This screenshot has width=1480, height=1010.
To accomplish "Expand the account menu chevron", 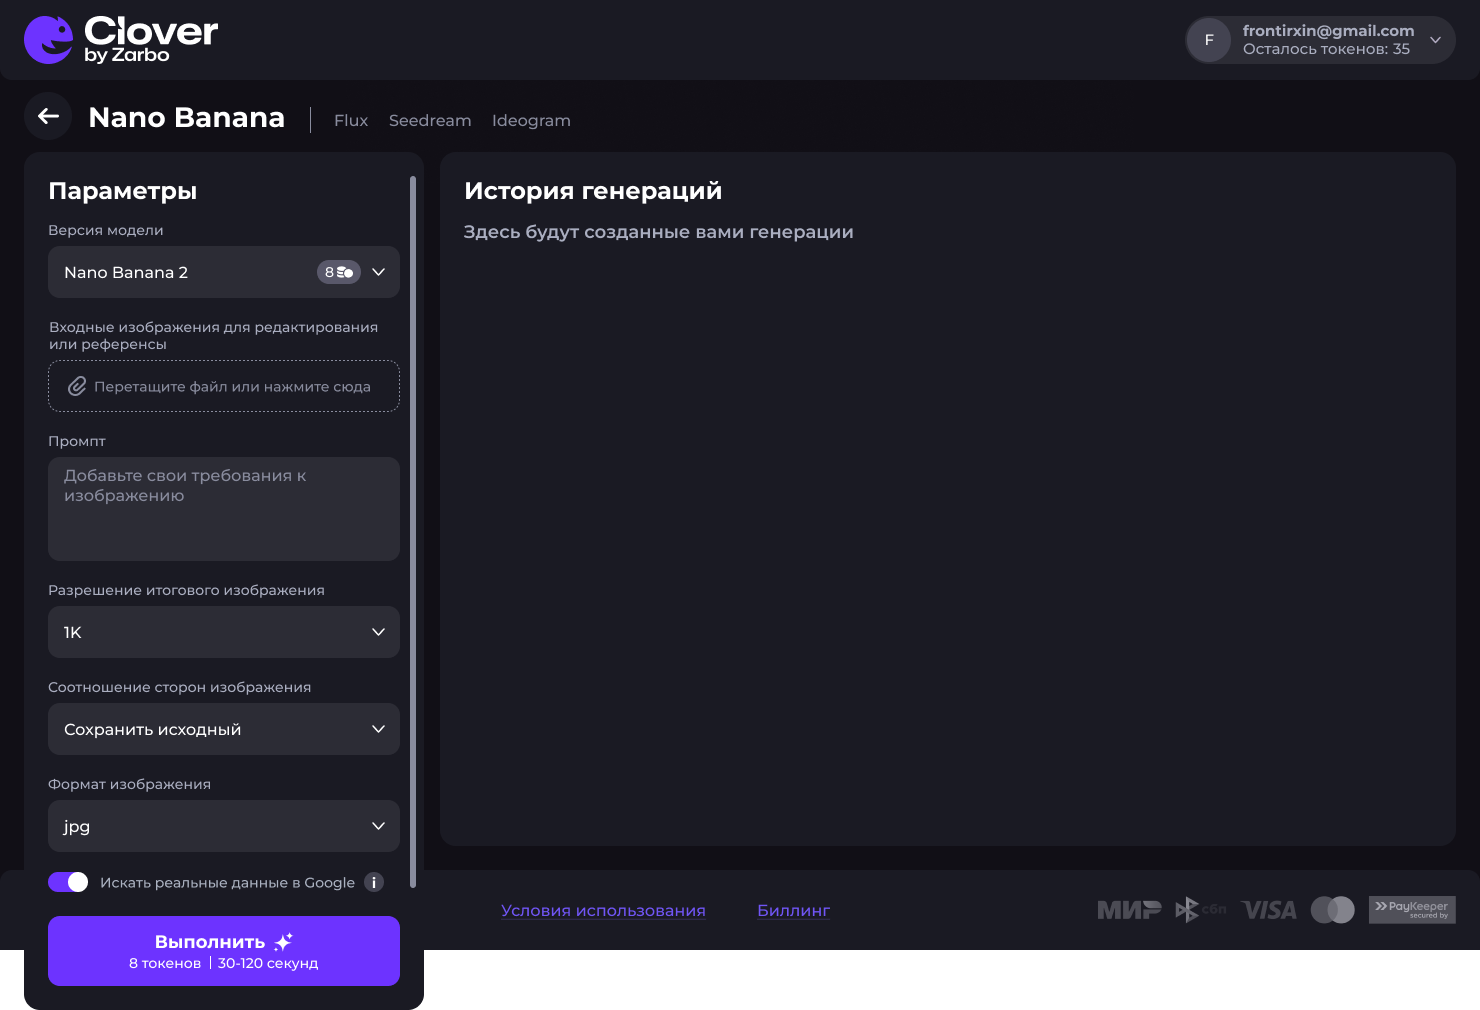I will click(1435, 40).
